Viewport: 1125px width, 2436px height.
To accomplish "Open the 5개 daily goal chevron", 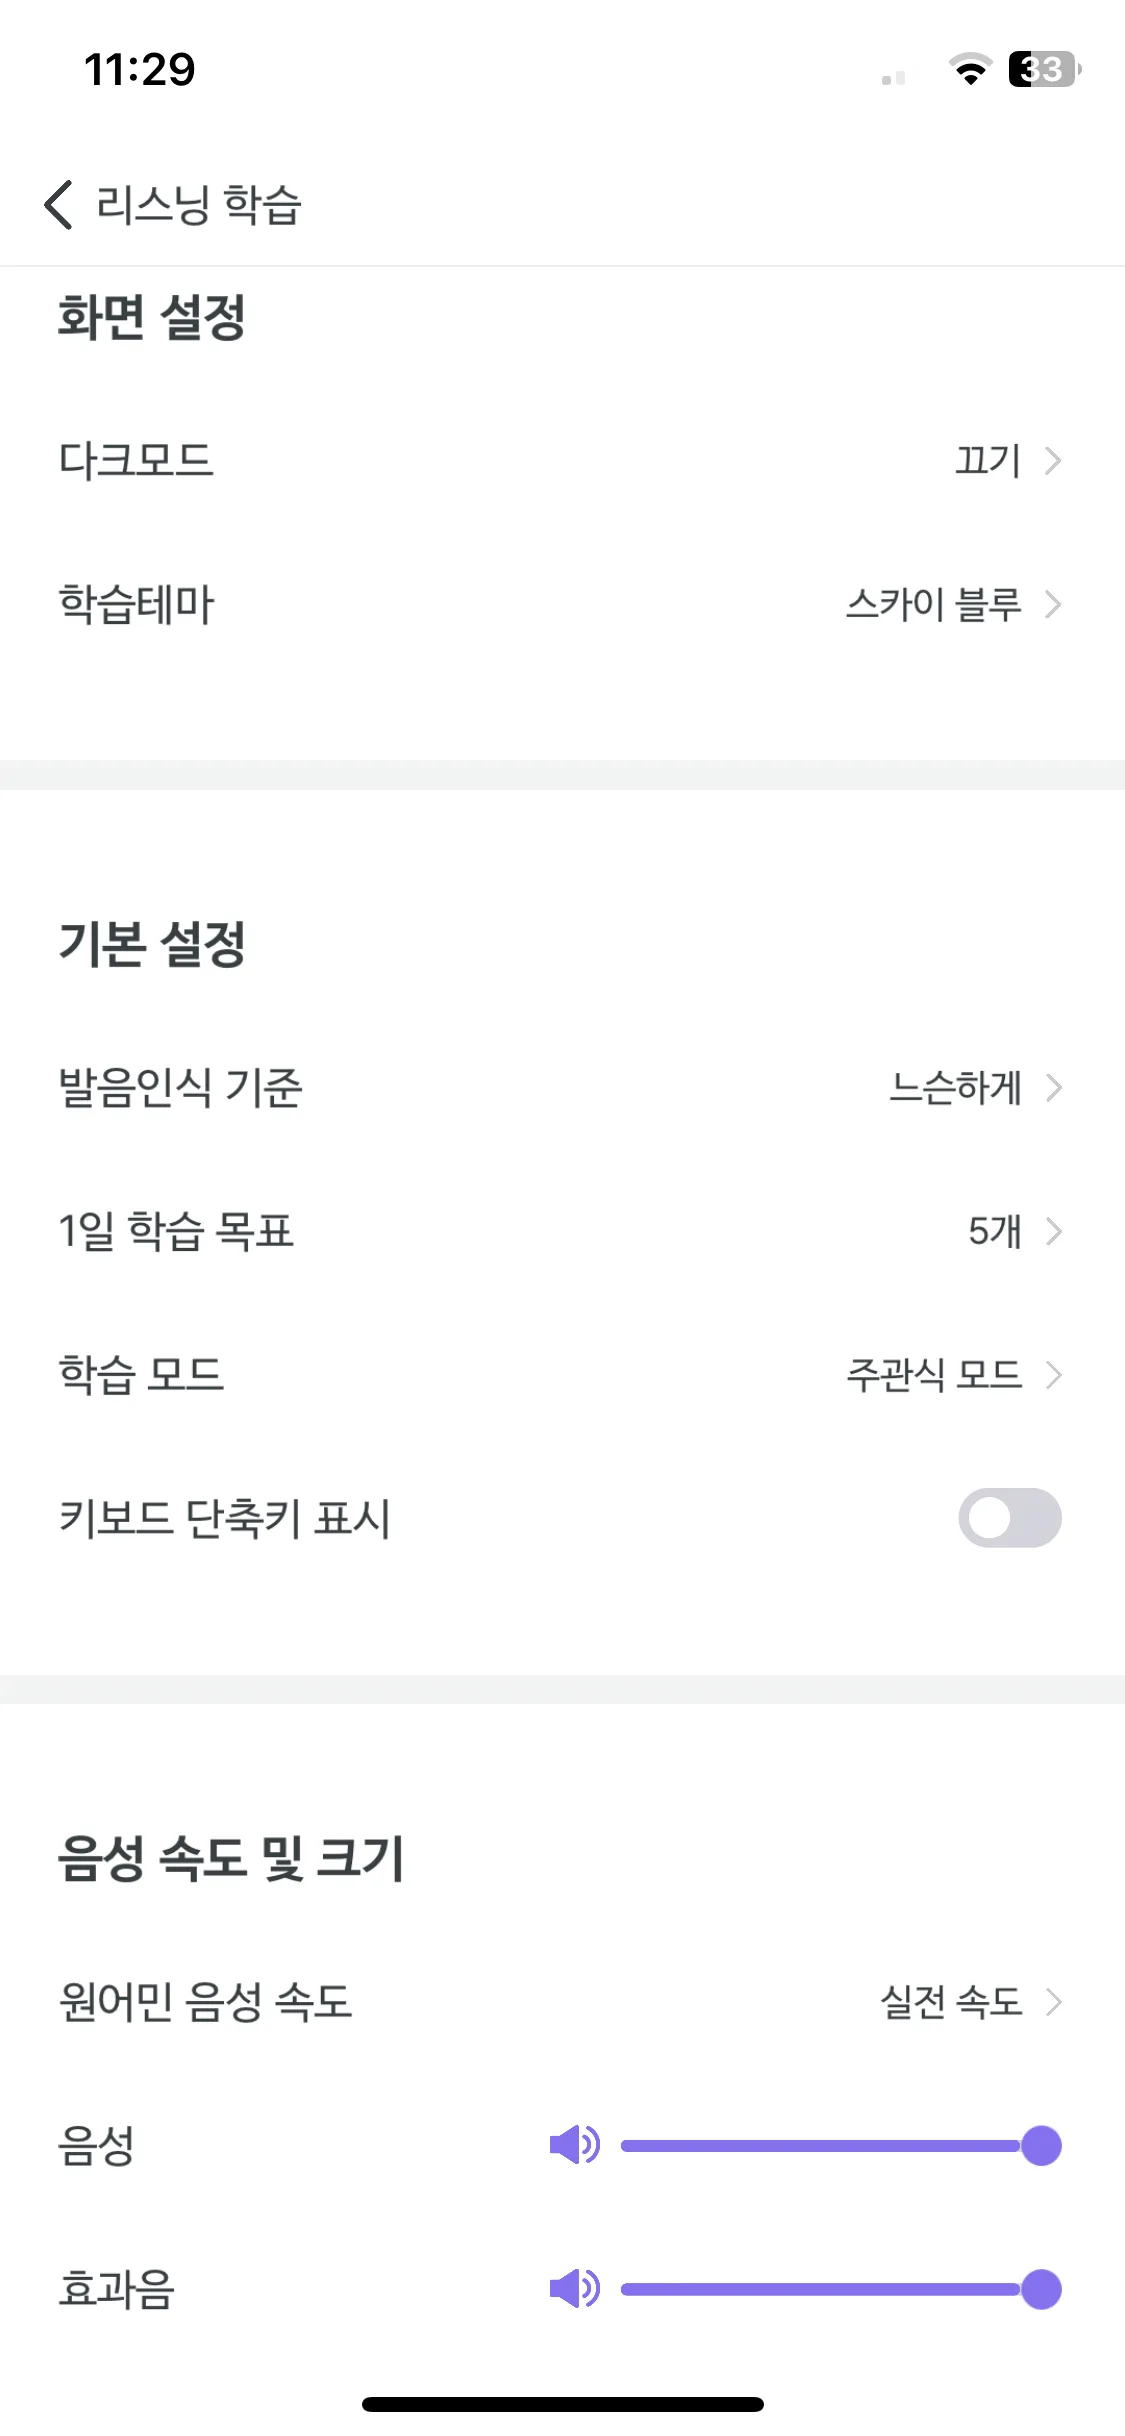I will (1052, 1231).
